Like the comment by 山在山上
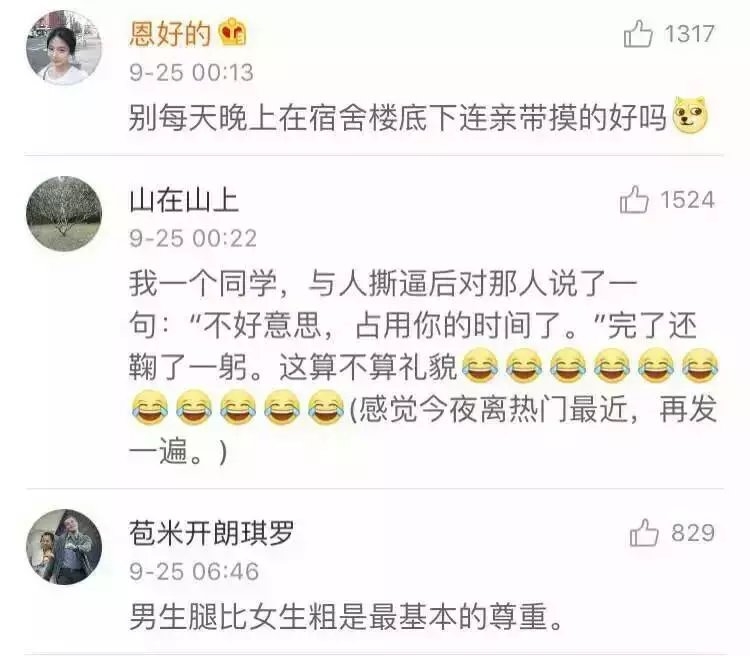Viewport: 750px width, 656px height. [x=634, y=199]
